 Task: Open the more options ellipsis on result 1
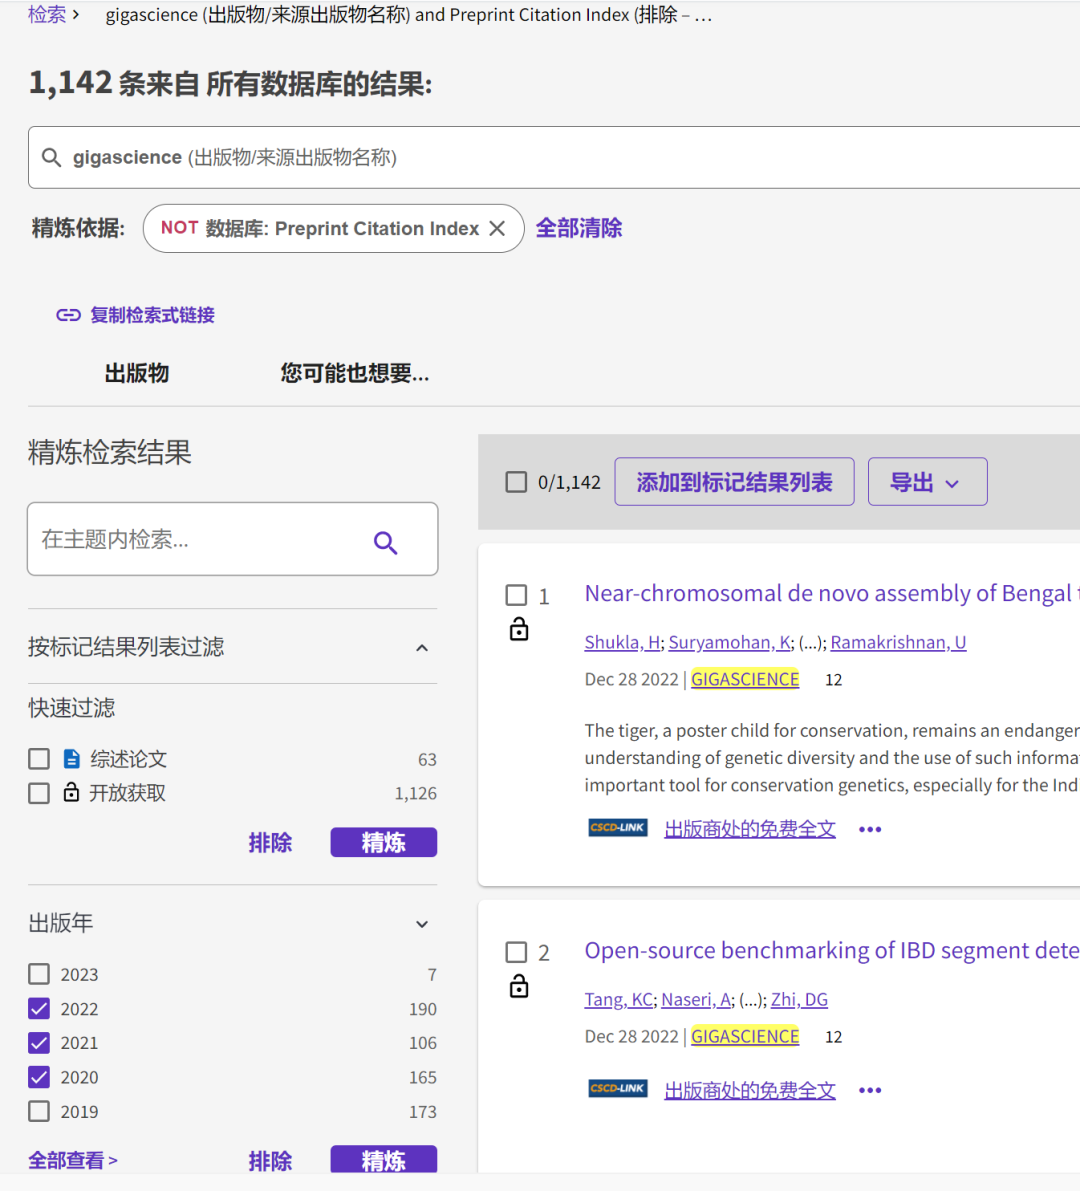click(869, 828)
